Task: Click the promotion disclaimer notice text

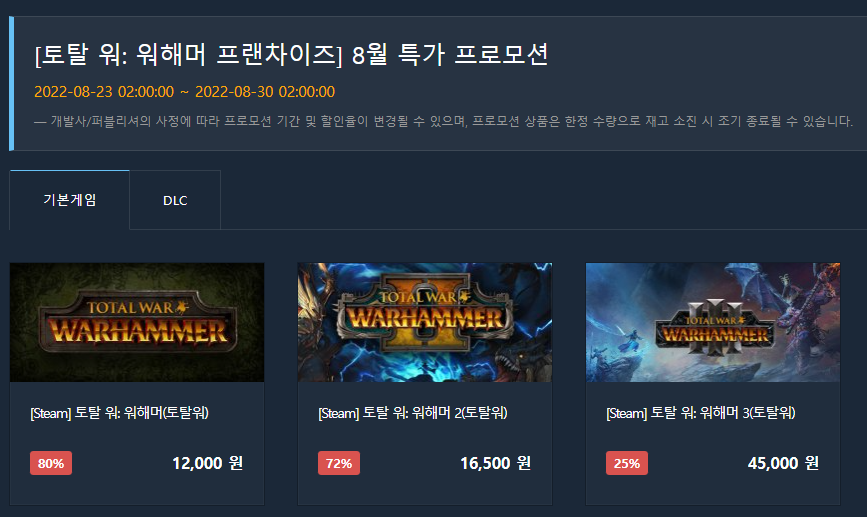Action: point(443,121)
